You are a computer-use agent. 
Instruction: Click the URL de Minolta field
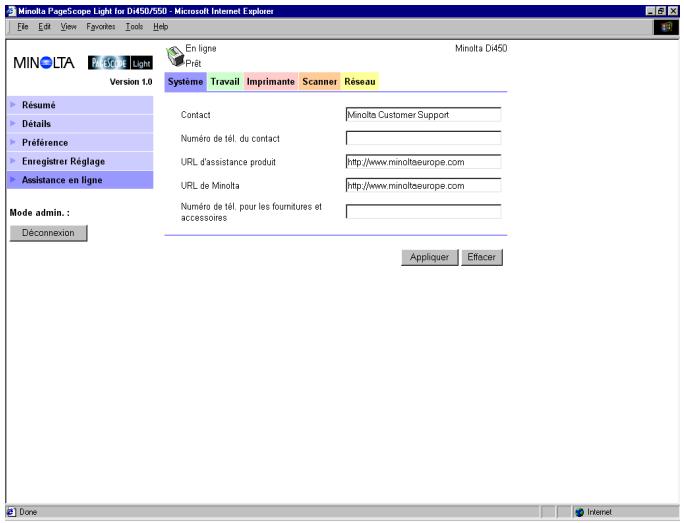click(x=423, y=185)
